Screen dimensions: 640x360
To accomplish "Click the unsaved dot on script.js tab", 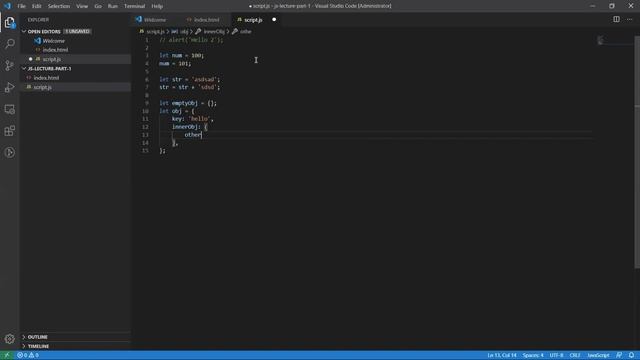I will point(274,20).
